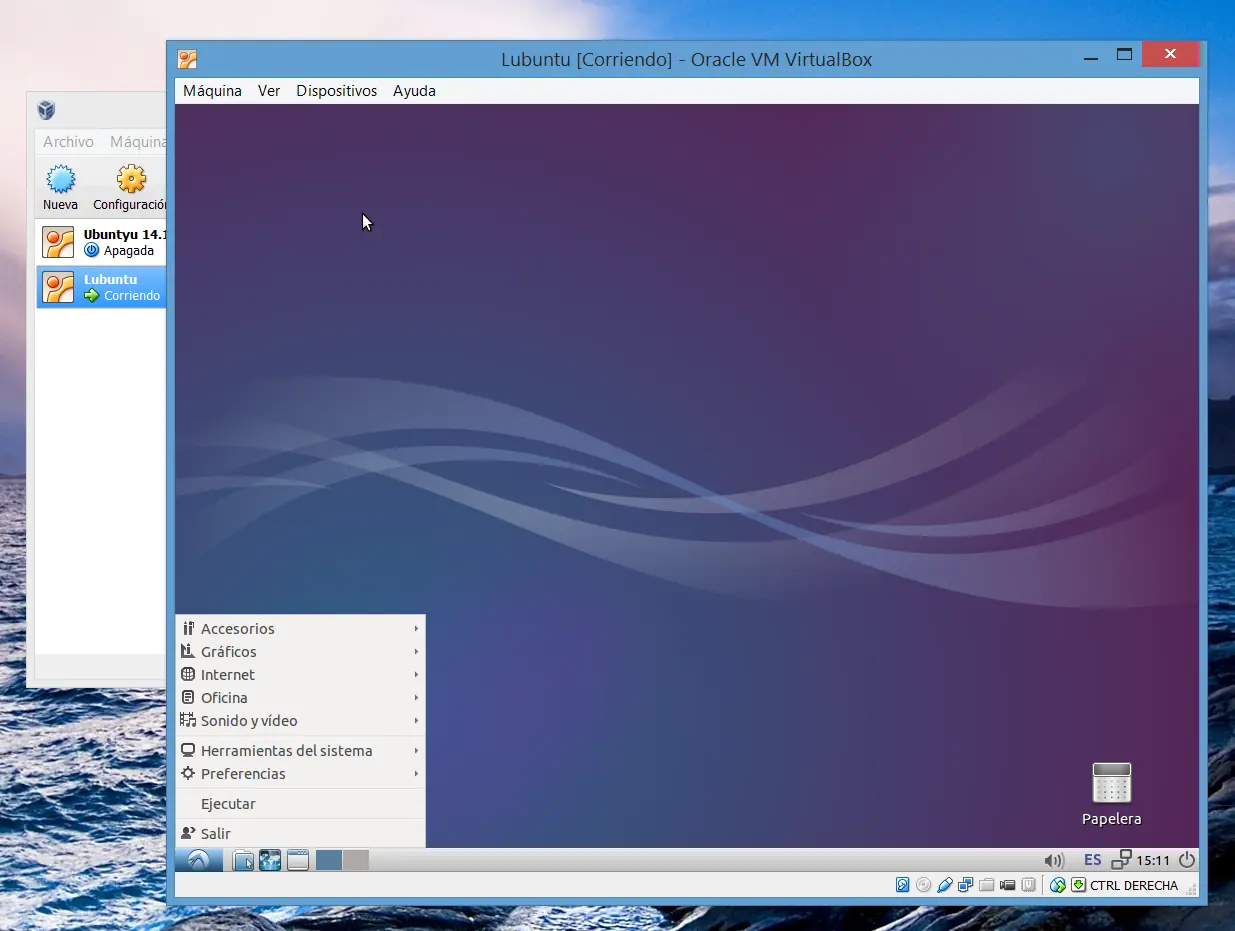This screenshot has height=931, width=1235.
Task: Expand the Herramientas del sistema submenu
Action: pyautogui.click(x=286, y=750)
